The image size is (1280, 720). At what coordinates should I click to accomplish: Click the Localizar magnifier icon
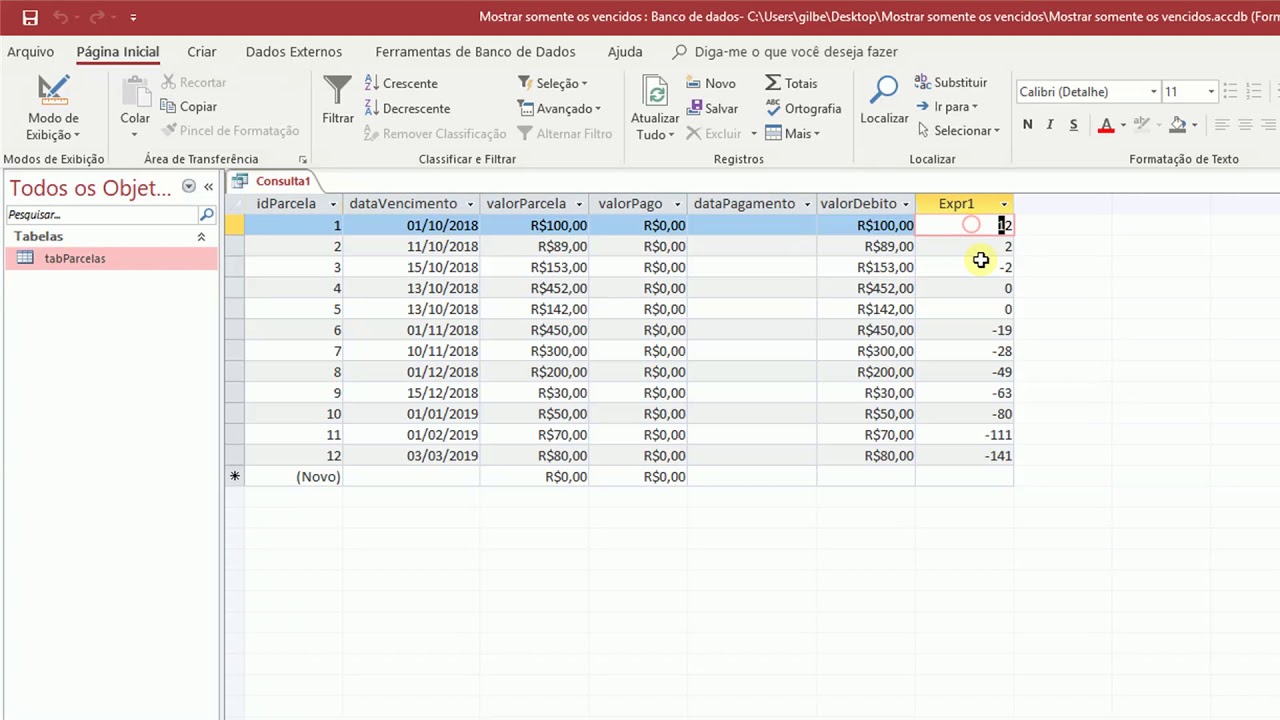pos(884,91)
